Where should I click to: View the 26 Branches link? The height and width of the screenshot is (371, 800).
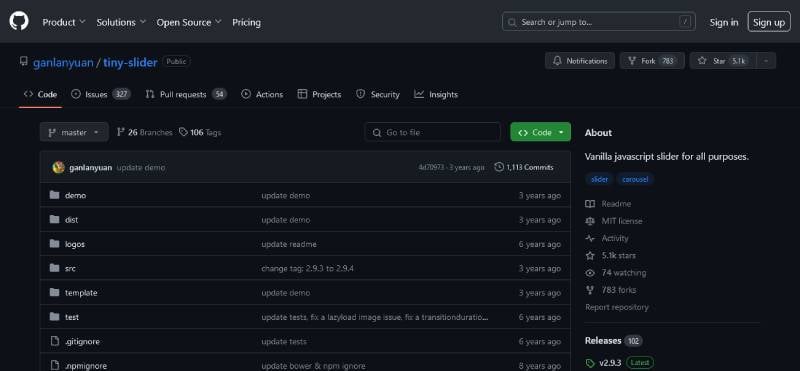(145, 132)
